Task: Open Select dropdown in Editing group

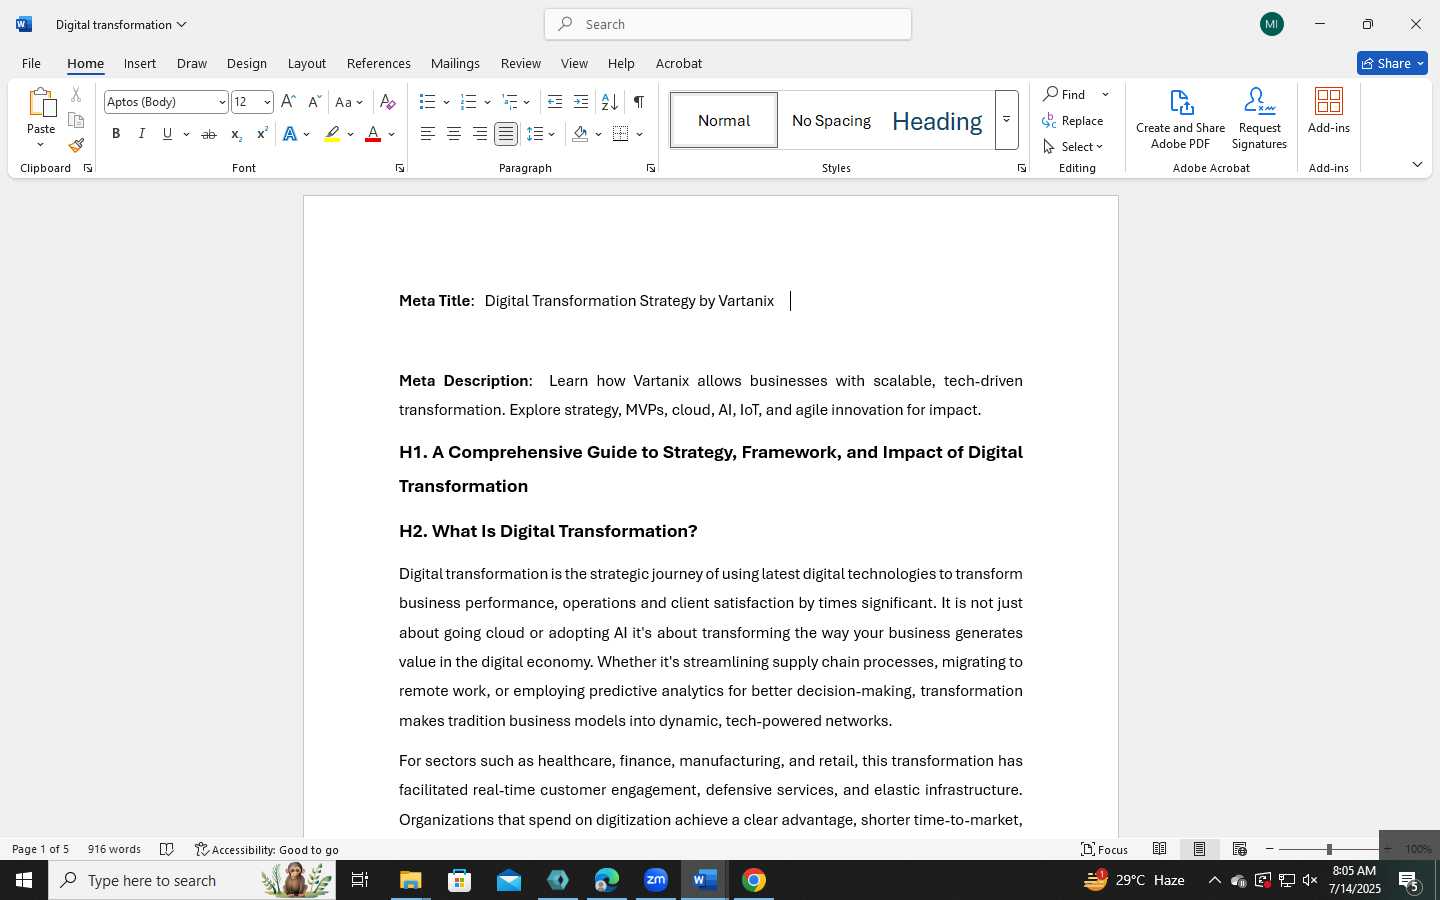Action: 1073,146
